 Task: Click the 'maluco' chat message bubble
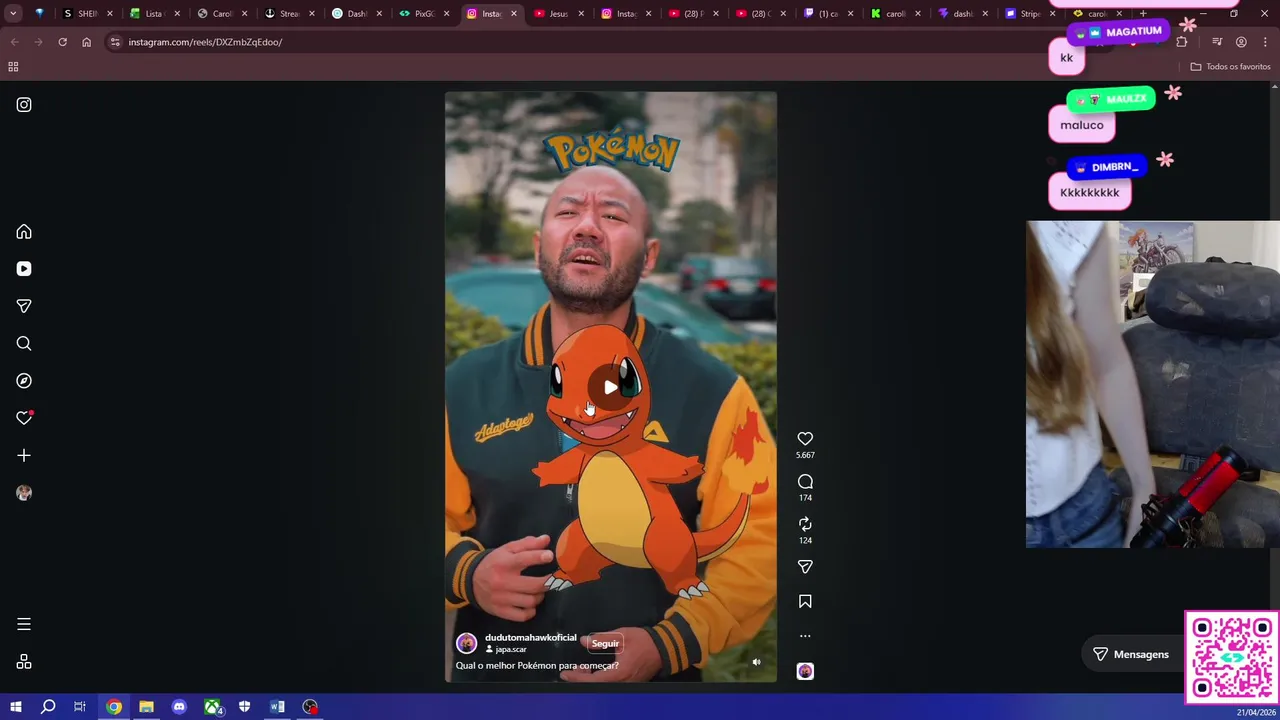(1082, 125)
